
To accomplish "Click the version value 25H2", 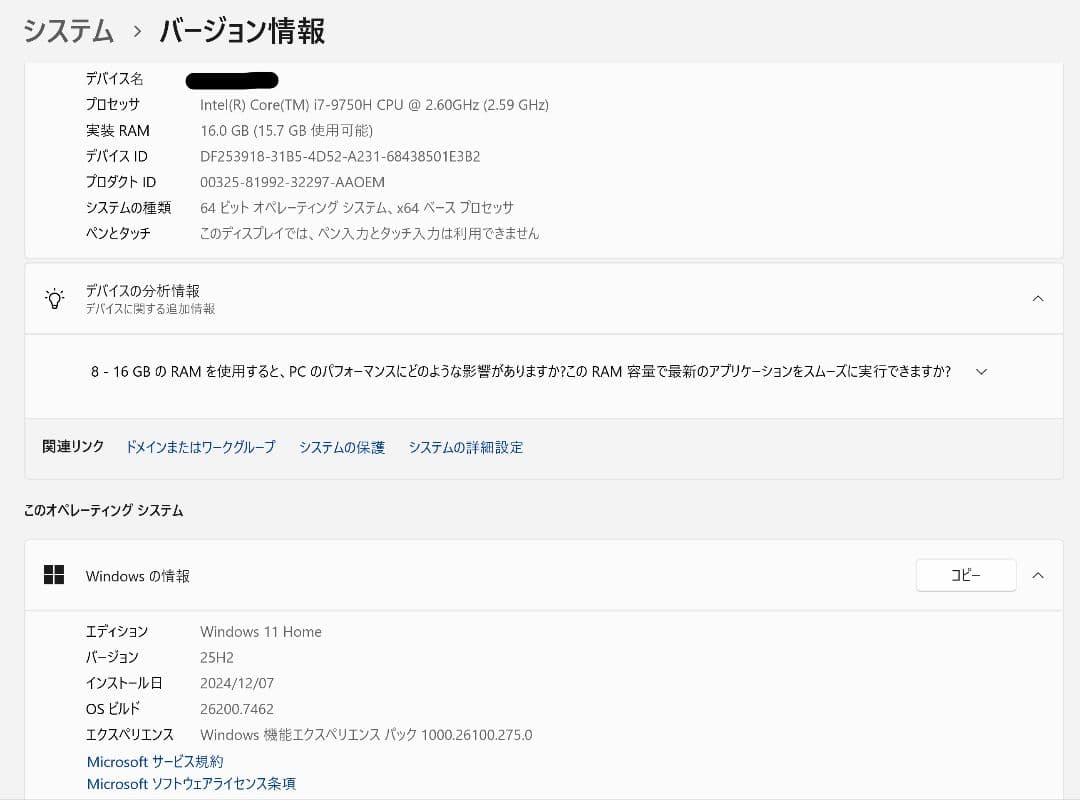I will point(217,657).
